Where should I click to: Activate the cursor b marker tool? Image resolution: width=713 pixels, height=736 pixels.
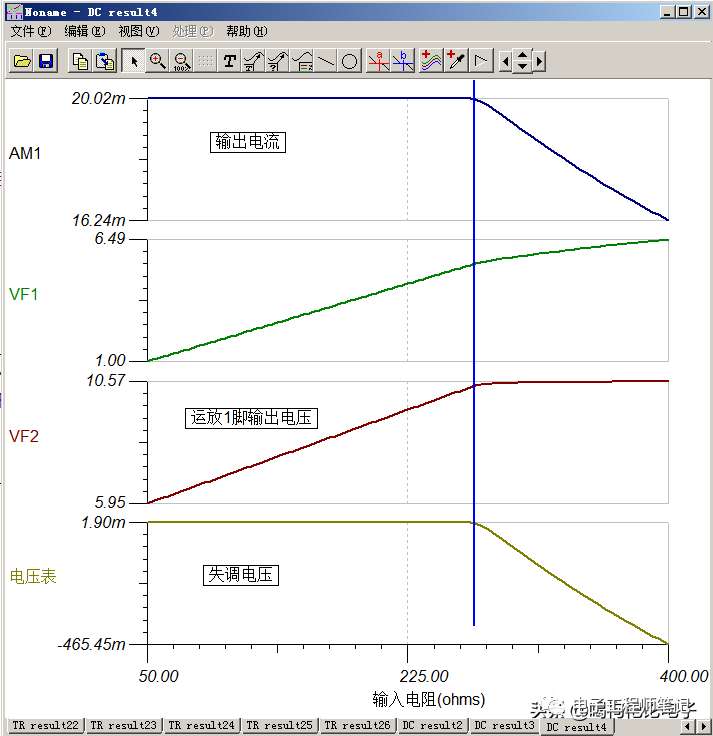click(403, 61)
